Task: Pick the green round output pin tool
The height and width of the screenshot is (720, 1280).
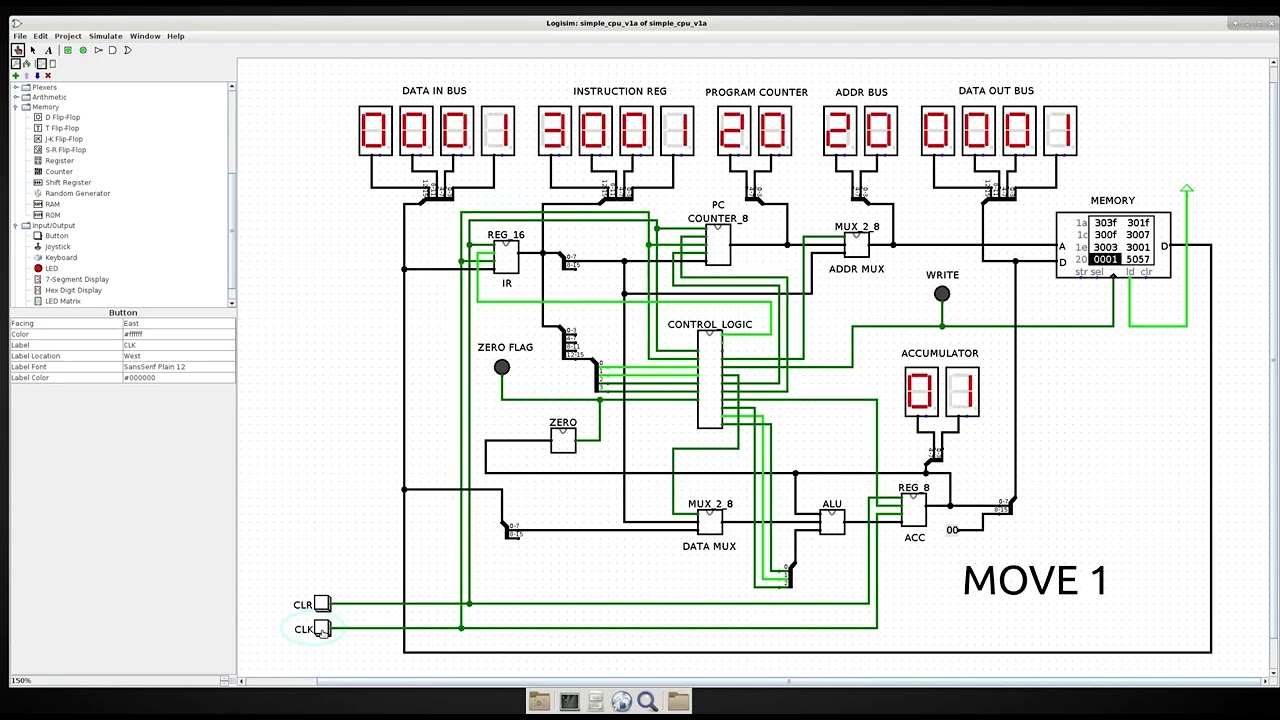Action: click(83, 50)
